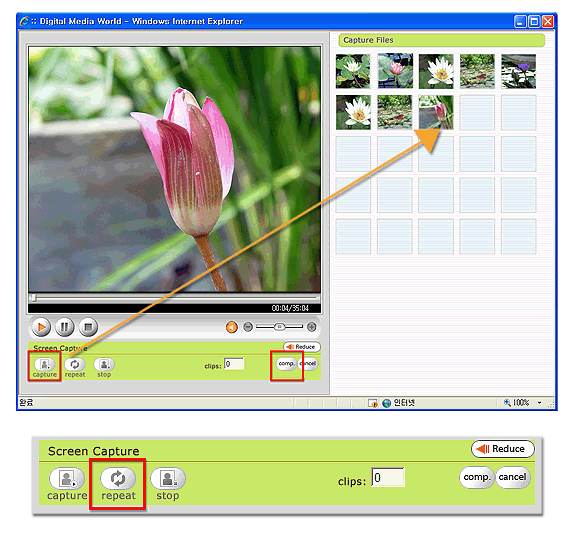Click the clips number field below the player
This screenshot has width=572, height=550.
pyautogui.click(x=234, y=364)
